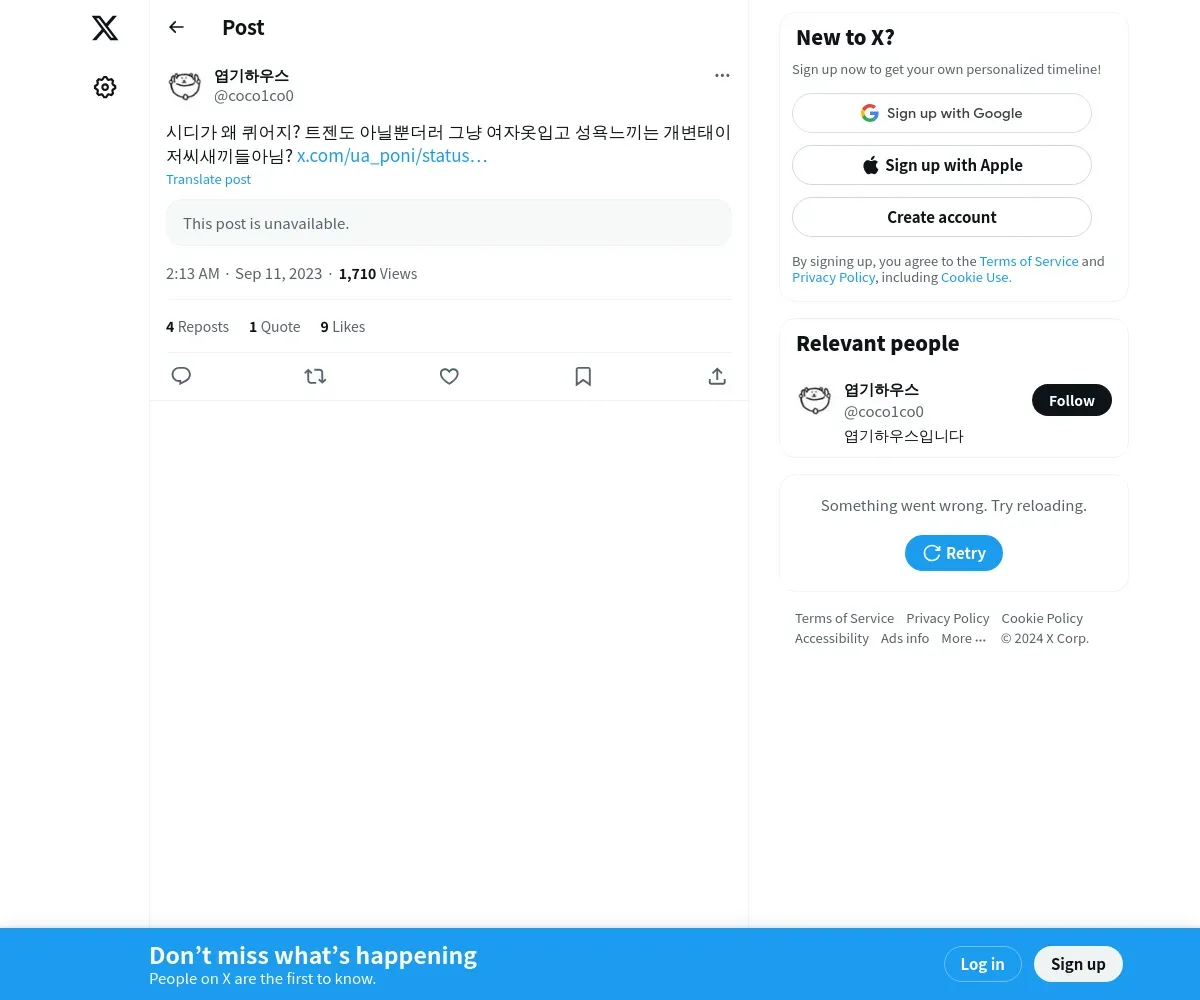Click the post author's avatar
Viewport: 1200px width, 1000px height.
pos(185,86)
